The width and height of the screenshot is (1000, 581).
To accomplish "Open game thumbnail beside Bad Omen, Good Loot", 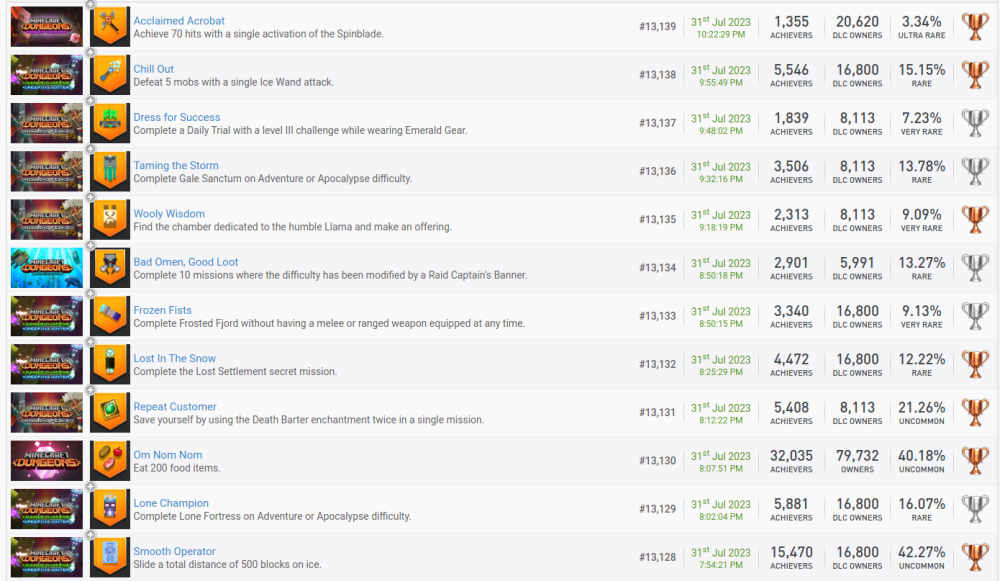I will (47, 268).
